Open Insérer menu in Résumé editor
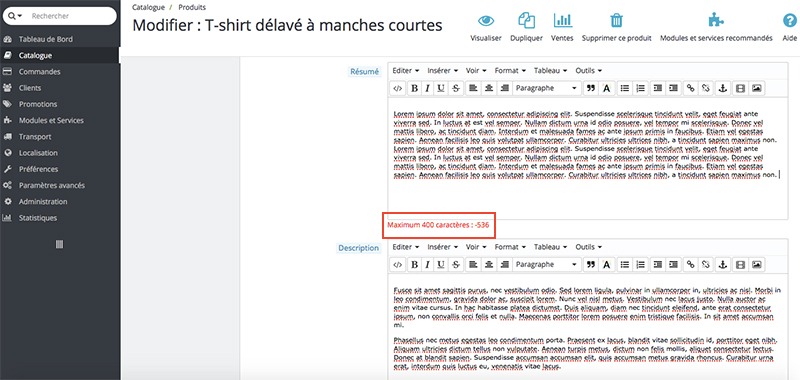 coord(442,70)
